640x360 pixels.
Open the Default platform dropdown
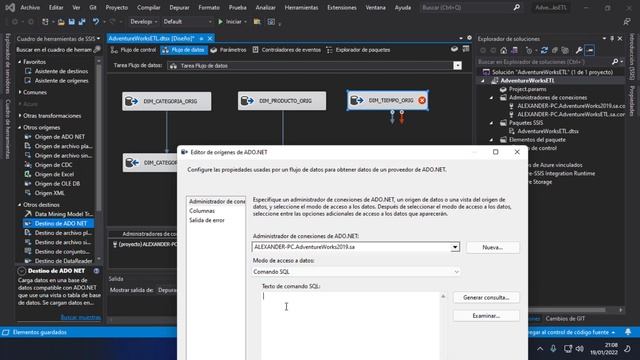pyautogui.click(x=187, y=22)
